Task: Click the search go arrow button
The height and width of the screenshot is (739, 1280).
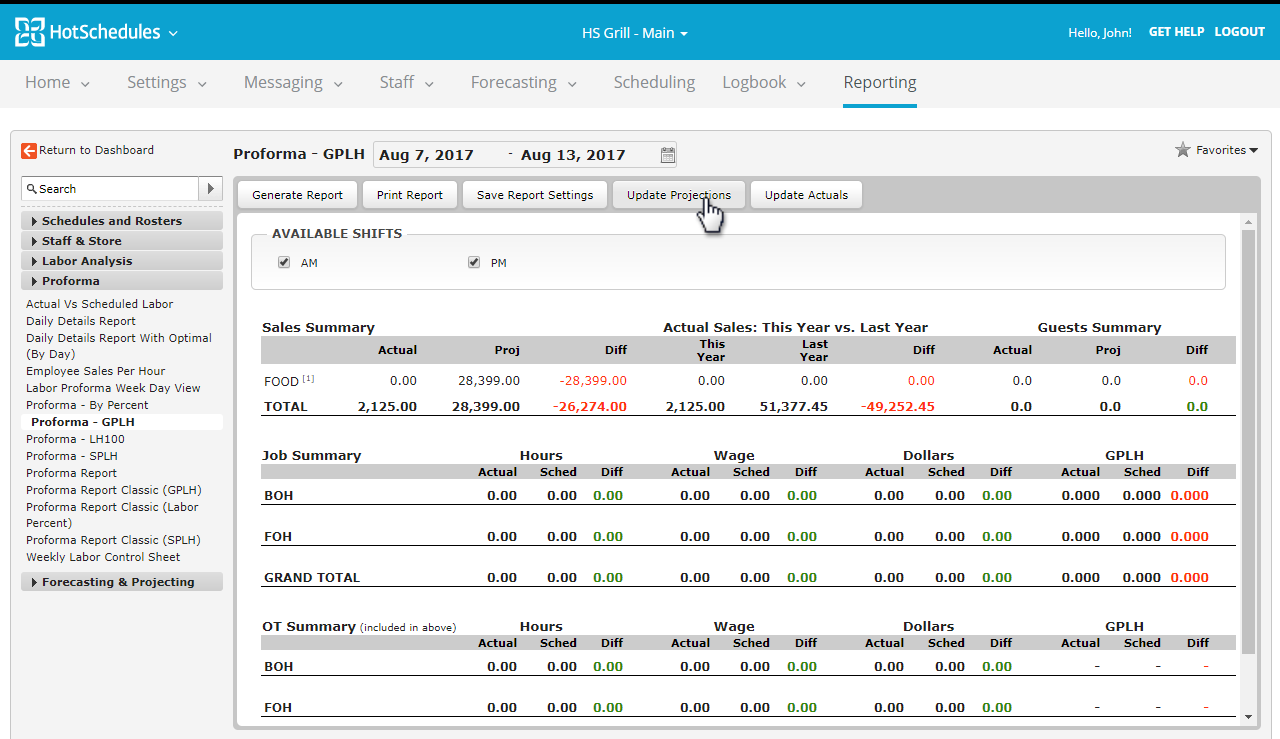Action: (211, 188)
